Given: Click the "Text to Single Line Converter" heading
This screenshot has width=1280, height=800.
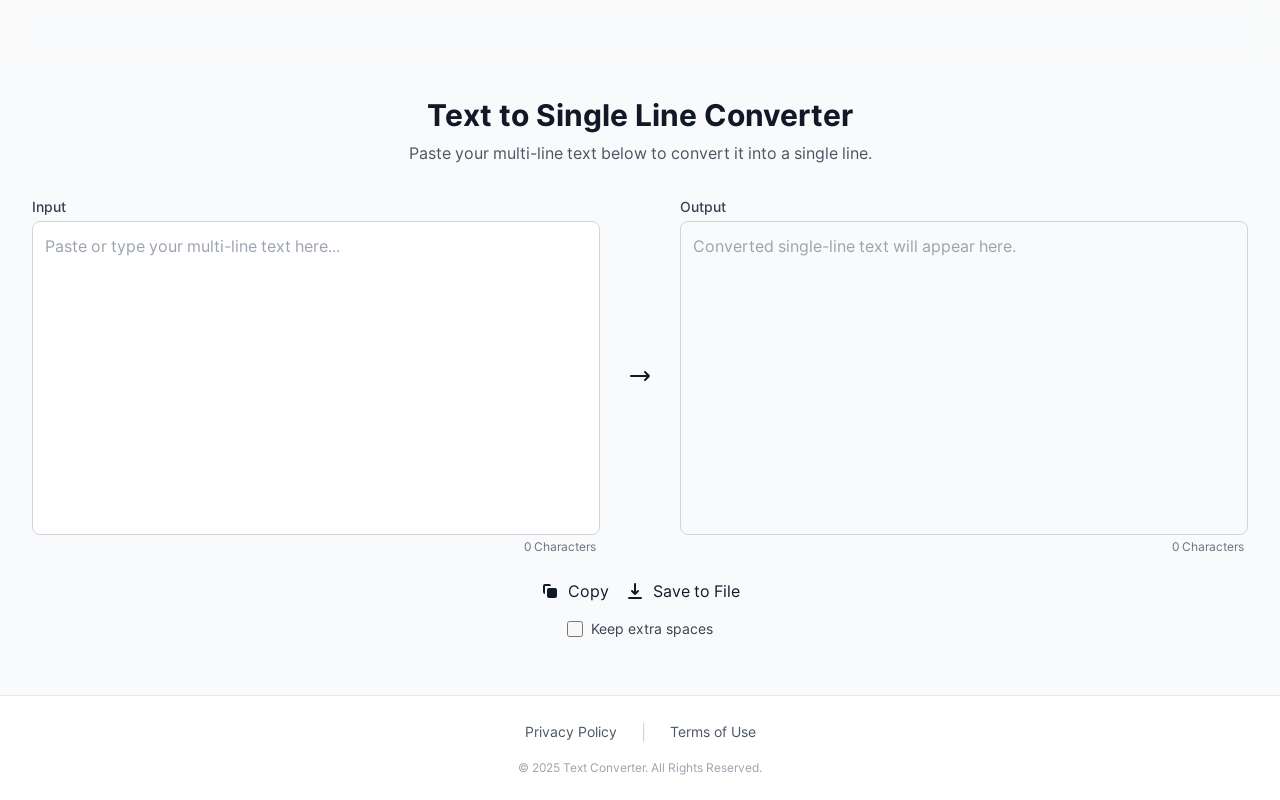Looking at the screenshot, I should pos(640,116).
